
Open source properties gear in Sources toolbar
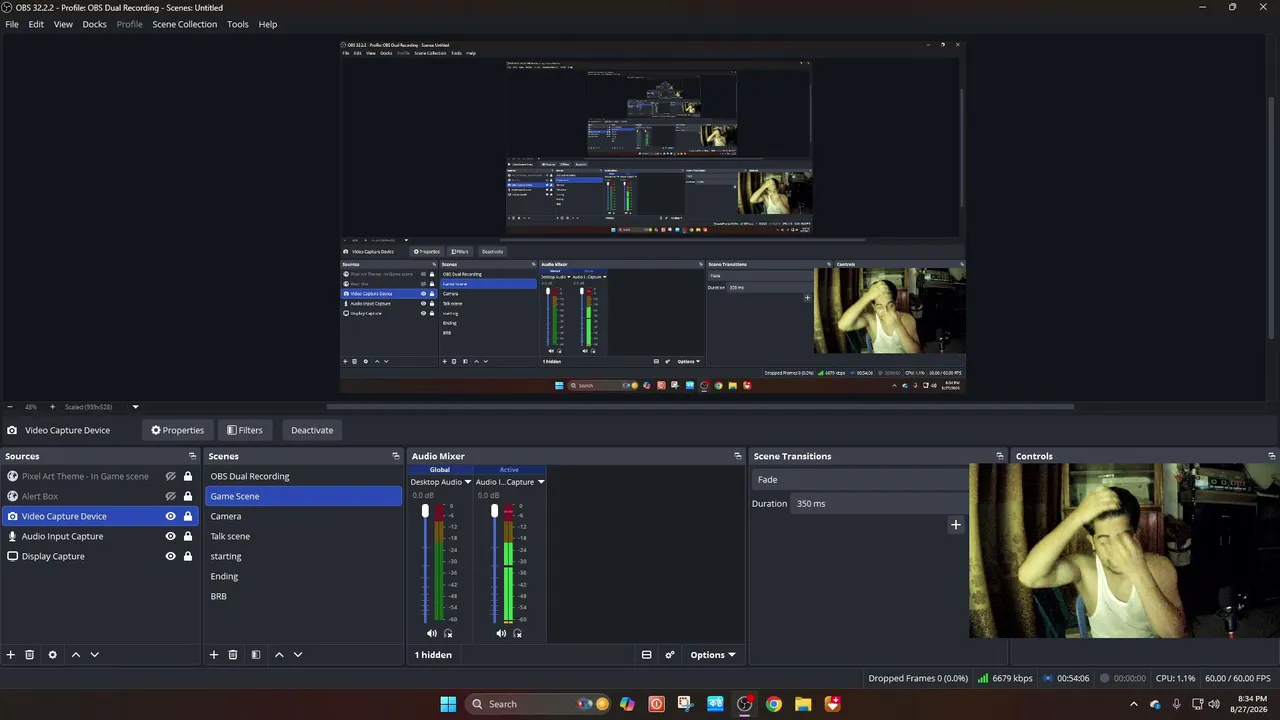(x=53, y=655)
